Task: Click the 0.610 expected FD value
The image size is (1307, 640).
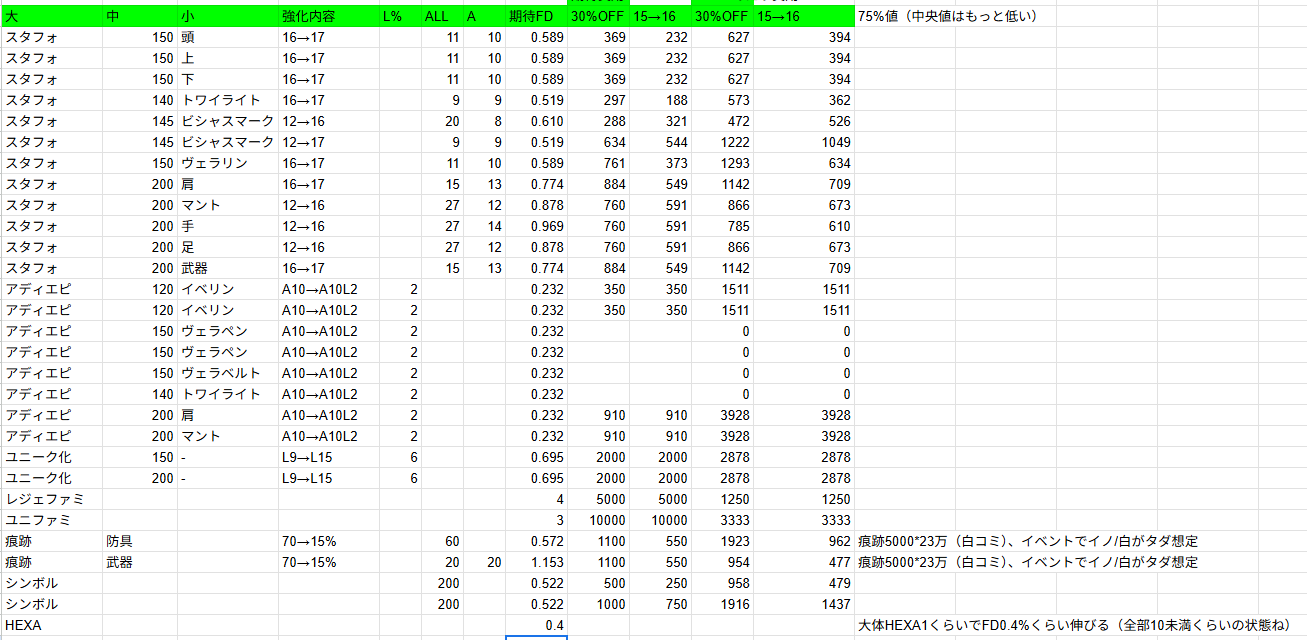Action: 537,121
